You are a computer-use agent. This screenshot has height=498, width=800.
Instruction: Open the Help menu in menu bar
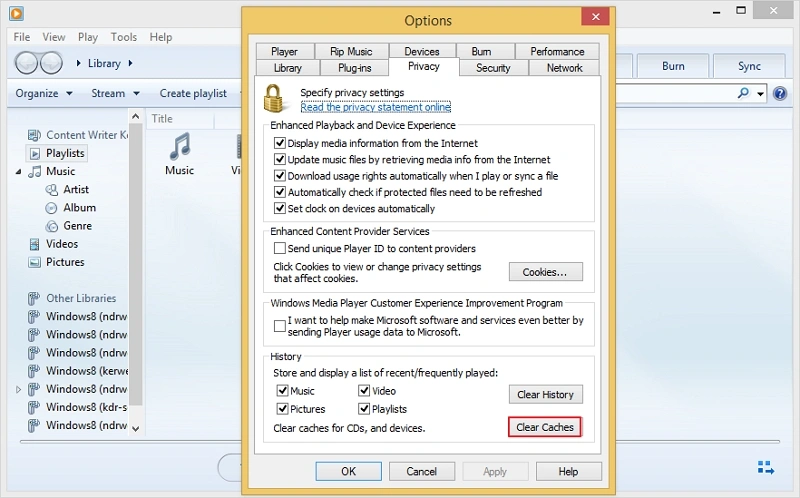(161, 37)
